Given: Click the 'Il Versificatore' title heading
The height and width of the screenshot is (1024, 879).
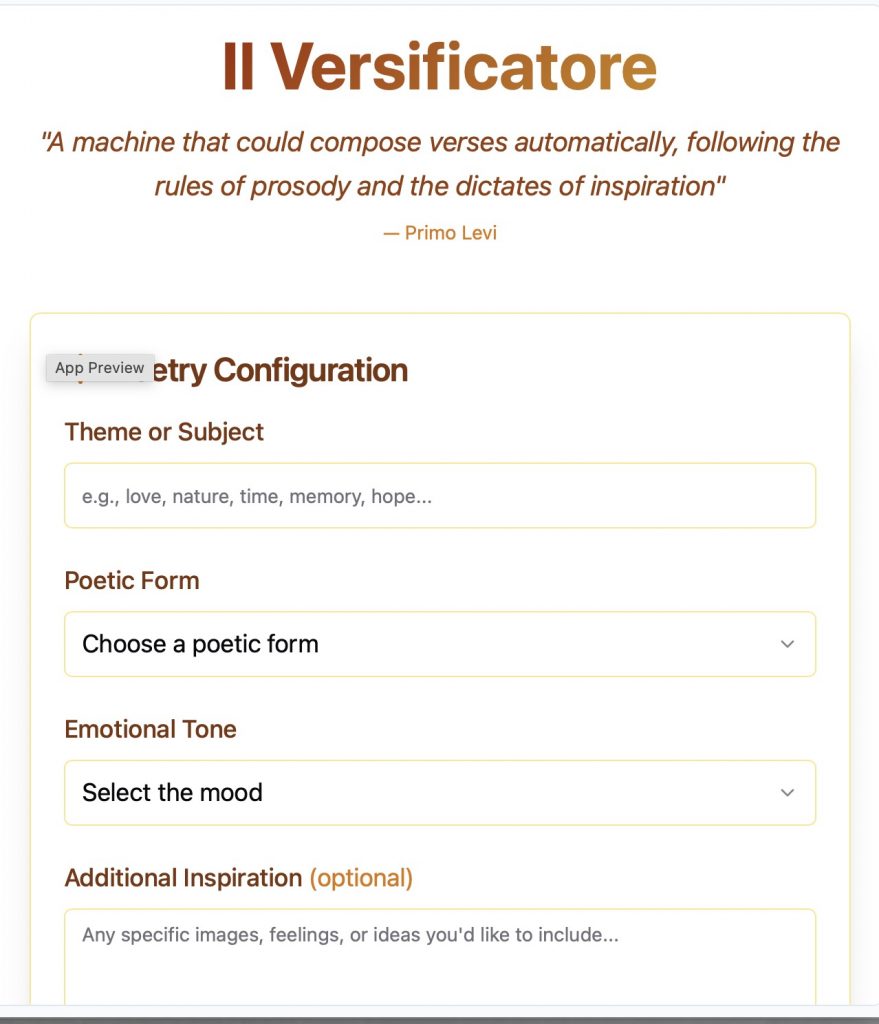Looking at the screenshot, I should (439, 68).
